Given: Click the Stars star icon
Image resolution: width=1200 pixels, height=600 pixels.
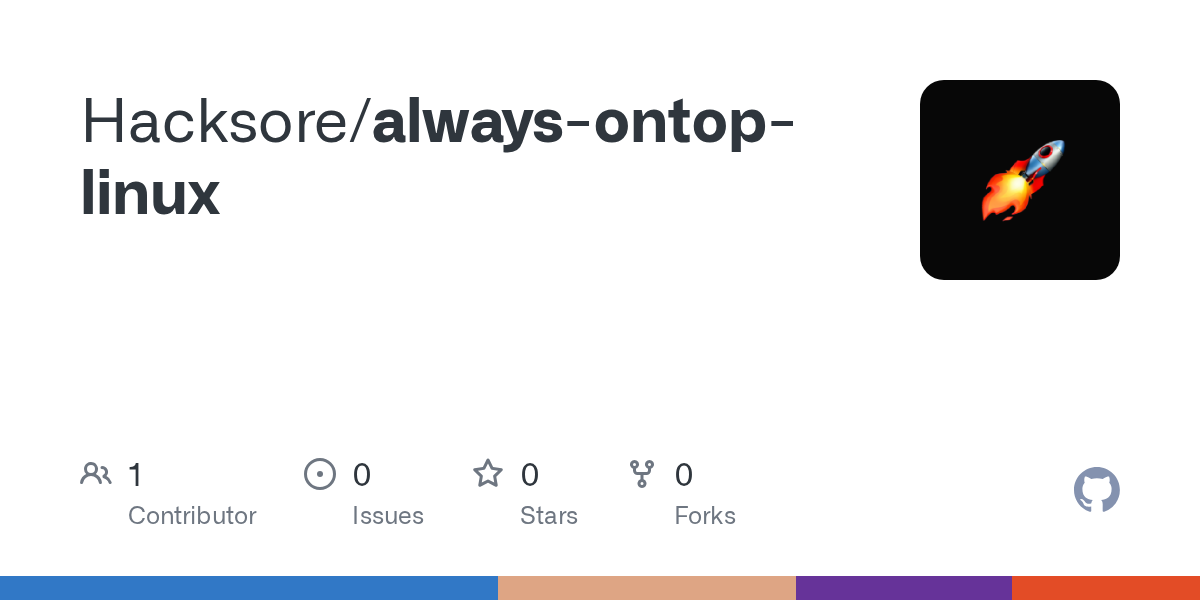Looking at the screenshot, I should coord(488,474).
